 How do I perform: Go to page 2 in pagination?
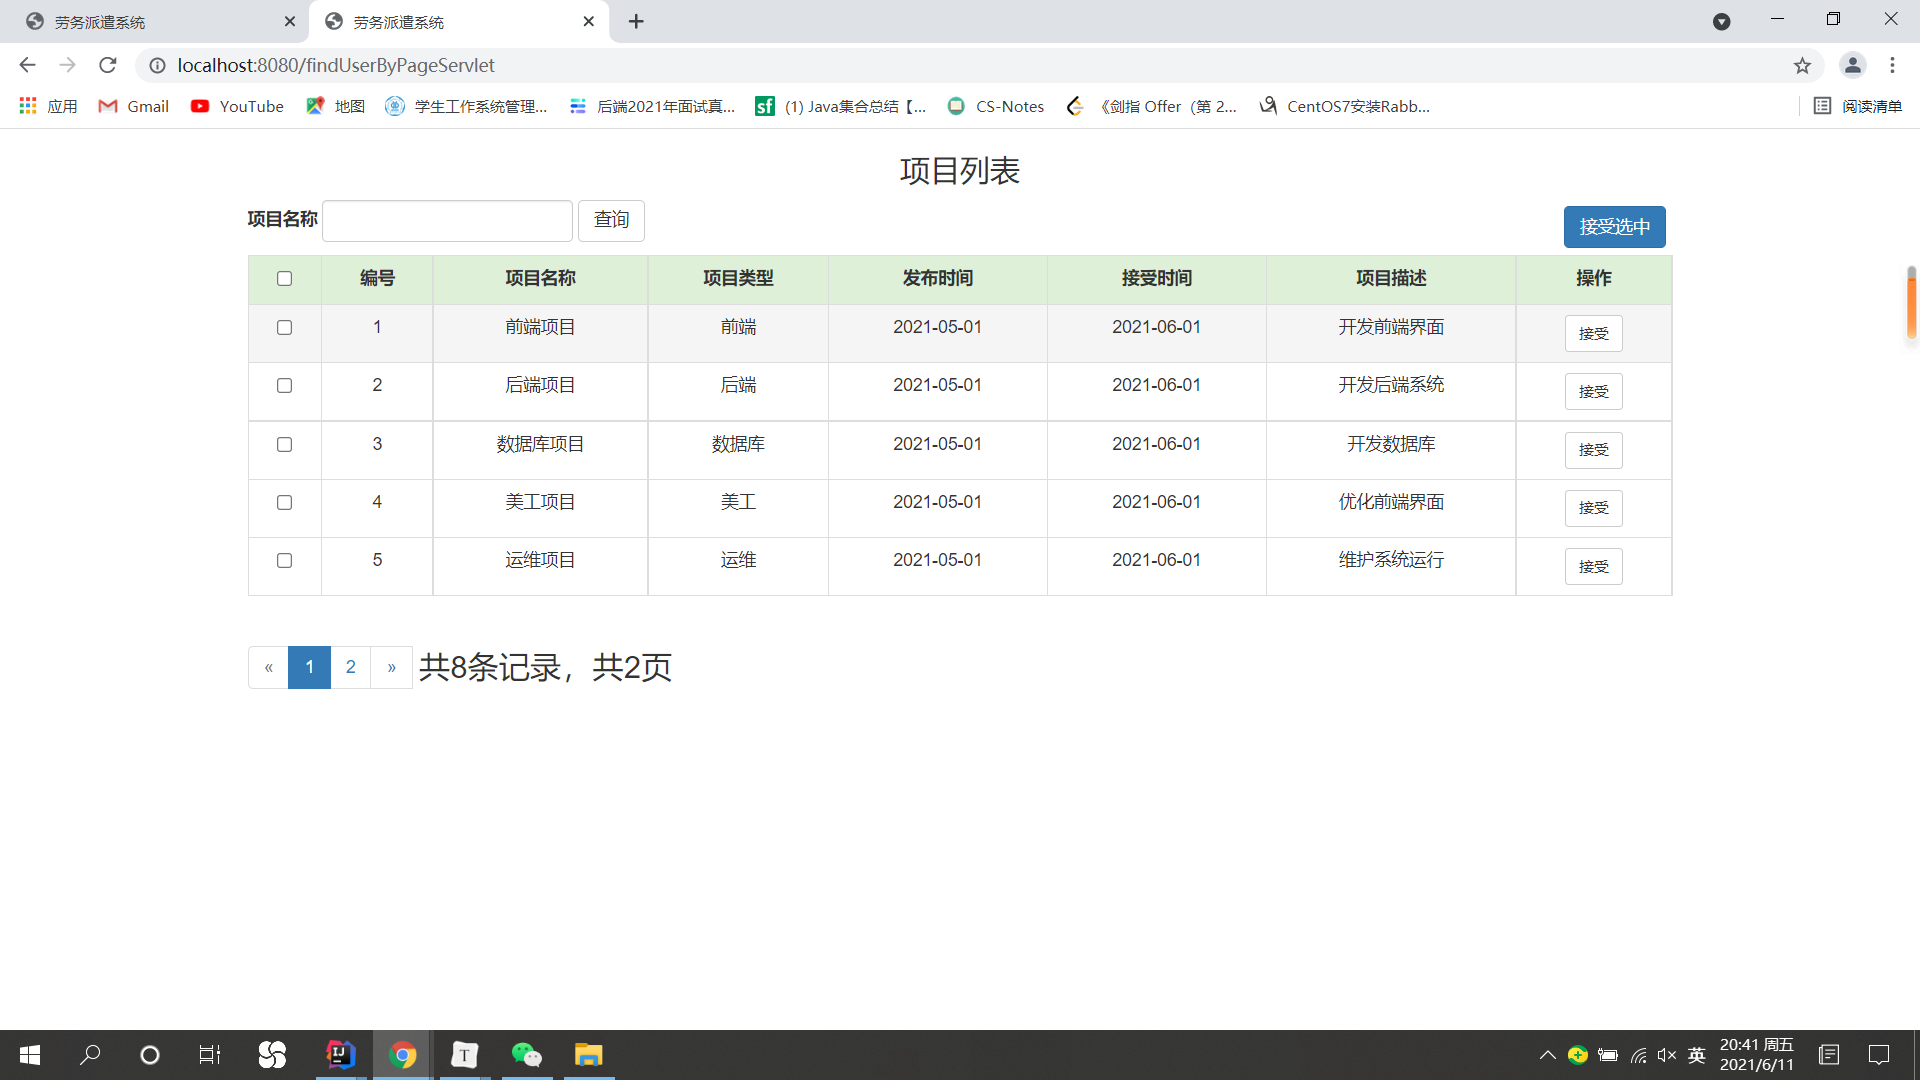[x=350, y=667]
